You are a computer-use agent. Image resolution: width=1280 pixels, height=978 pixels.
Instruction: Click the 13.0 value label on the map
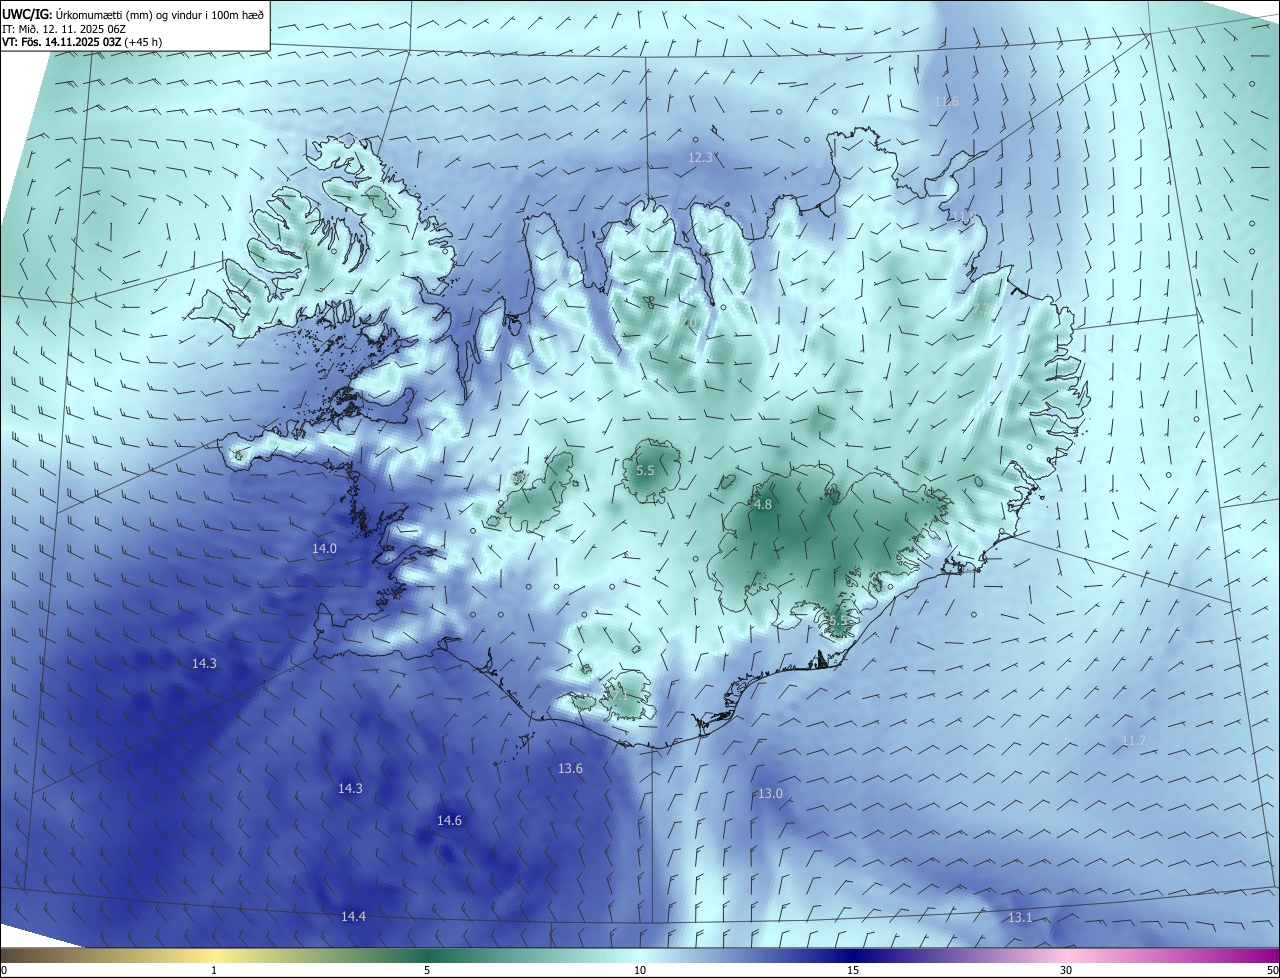click(770, 794)
